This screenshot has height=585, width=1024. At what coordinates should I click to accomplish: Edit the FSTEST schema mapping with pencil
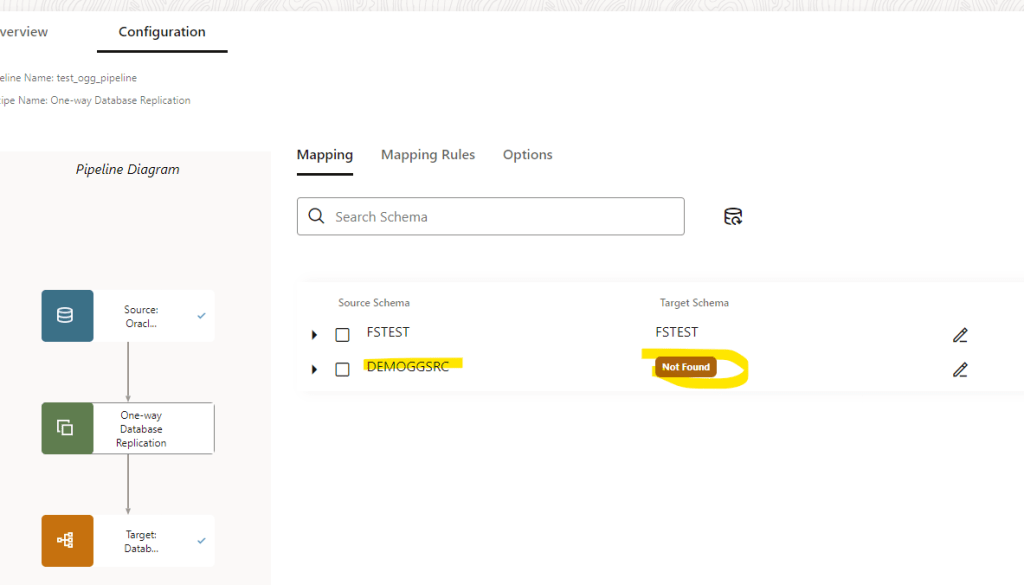click(x=960, y=335)
